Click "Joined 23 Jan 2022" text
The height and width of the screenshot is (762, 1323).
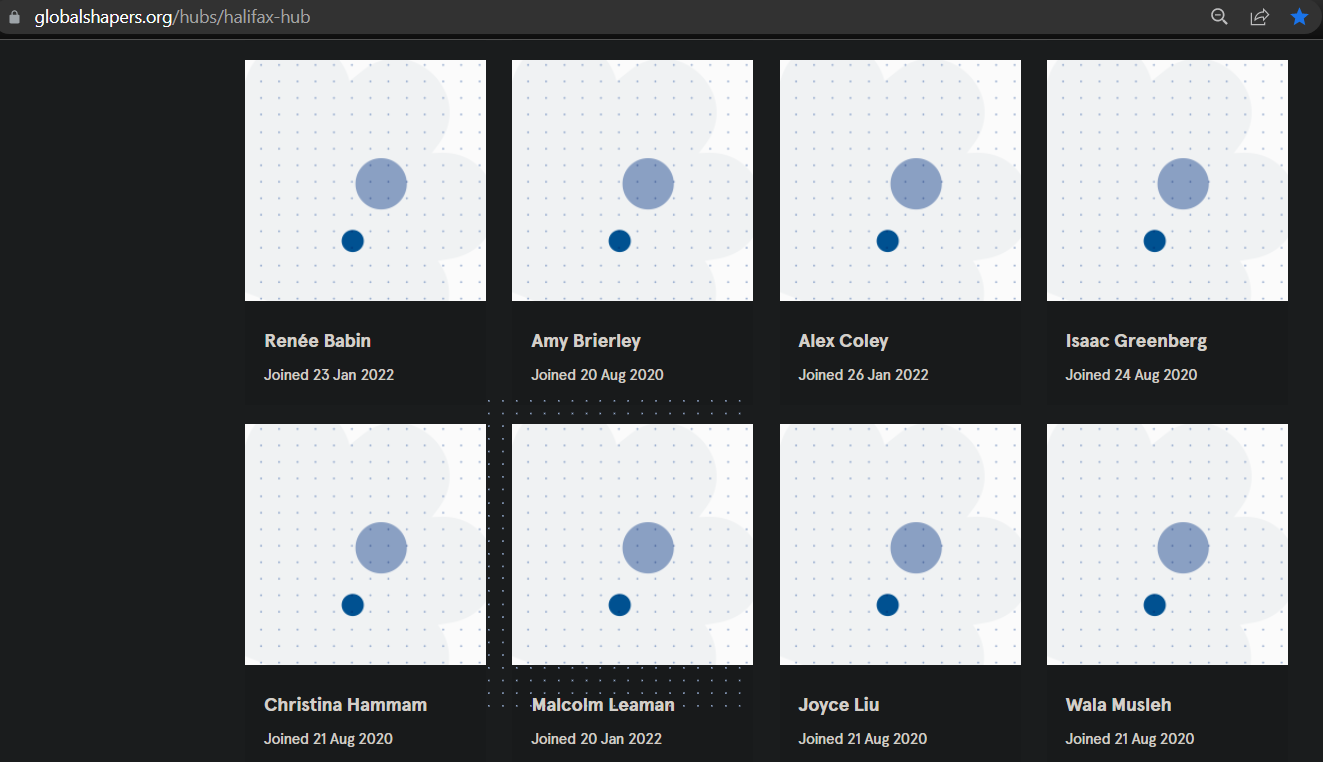tap(329, 375)
